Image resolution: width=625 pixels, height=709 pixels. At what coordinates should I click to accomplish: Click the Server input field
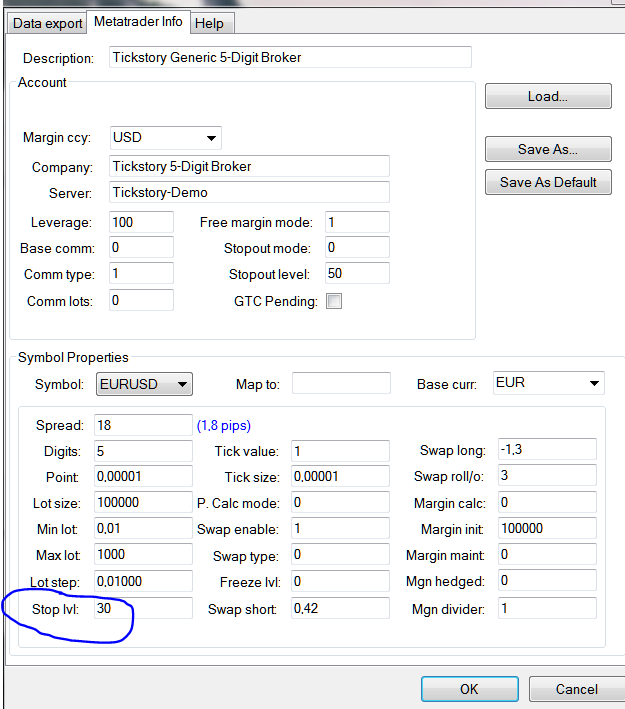(249, 193)
